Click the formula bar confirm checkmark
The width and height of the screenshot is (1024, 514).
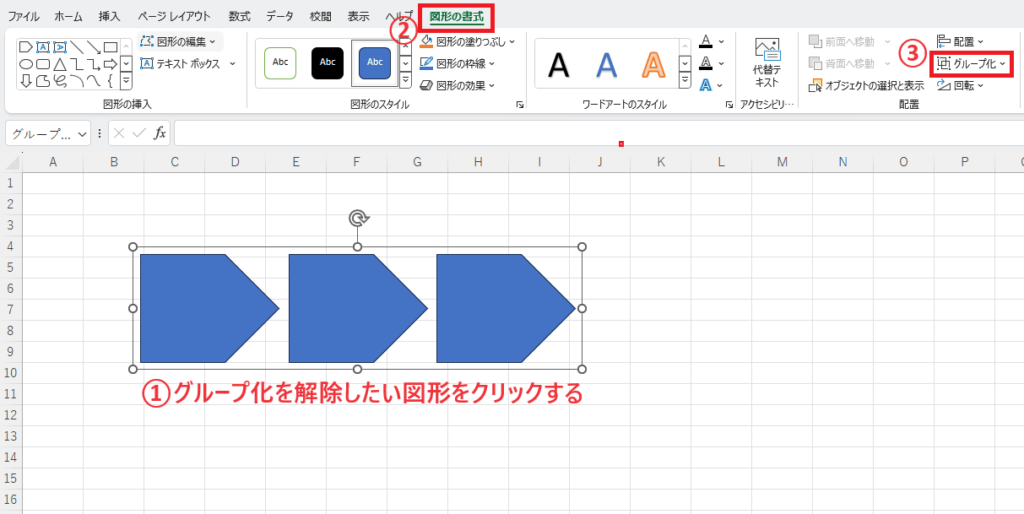click(x=138, y=133)
